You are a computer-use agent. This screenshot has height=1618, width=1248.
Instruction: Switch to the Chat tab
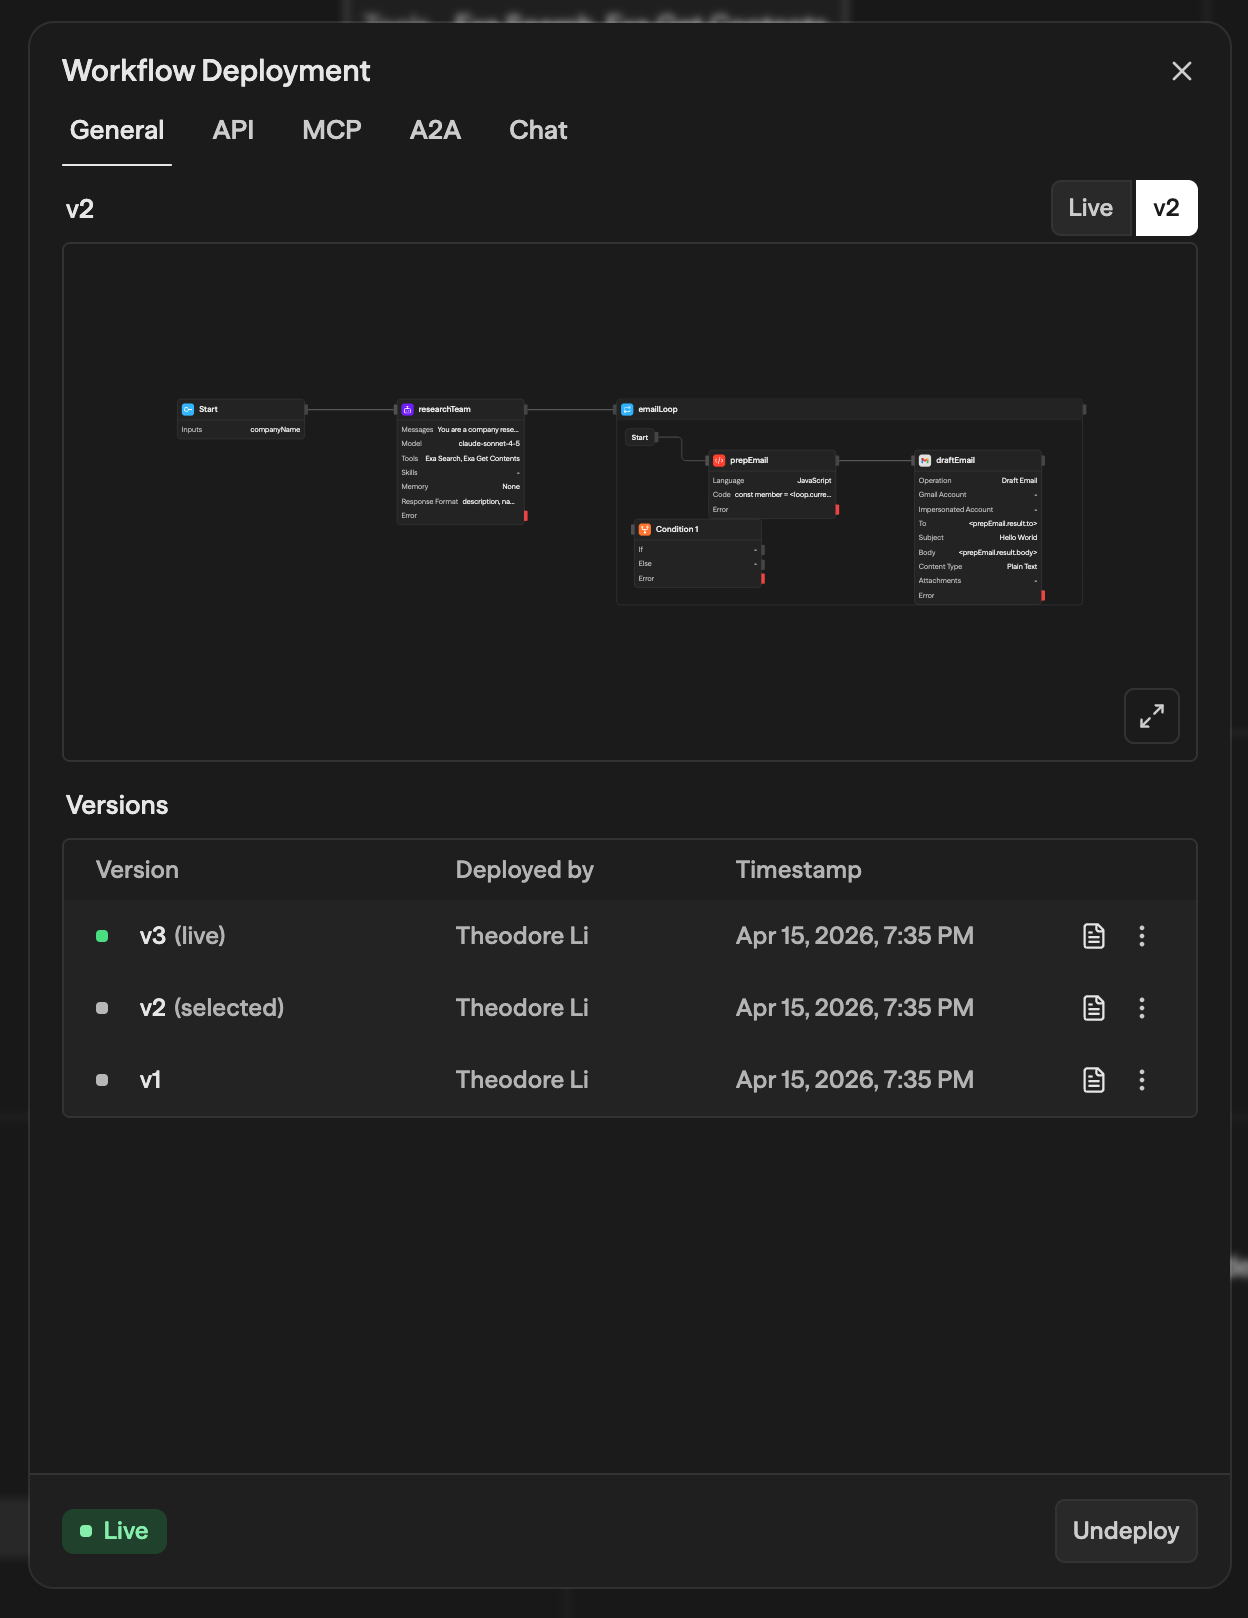[538, 131]
